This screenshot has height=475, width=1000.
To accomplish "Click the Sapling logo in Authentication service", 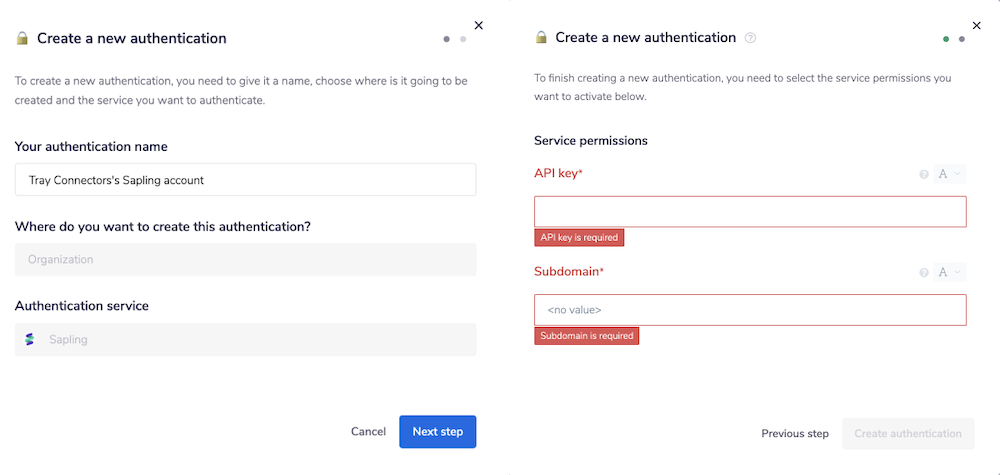I will [x=30, y=340].
